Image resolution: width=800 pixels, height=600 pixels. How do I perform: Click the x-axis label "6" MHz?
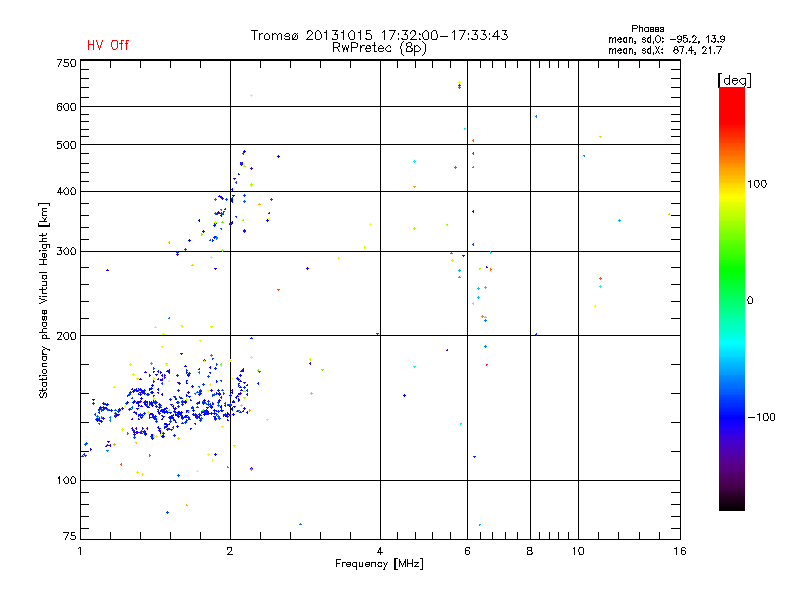tap(467, 551)
